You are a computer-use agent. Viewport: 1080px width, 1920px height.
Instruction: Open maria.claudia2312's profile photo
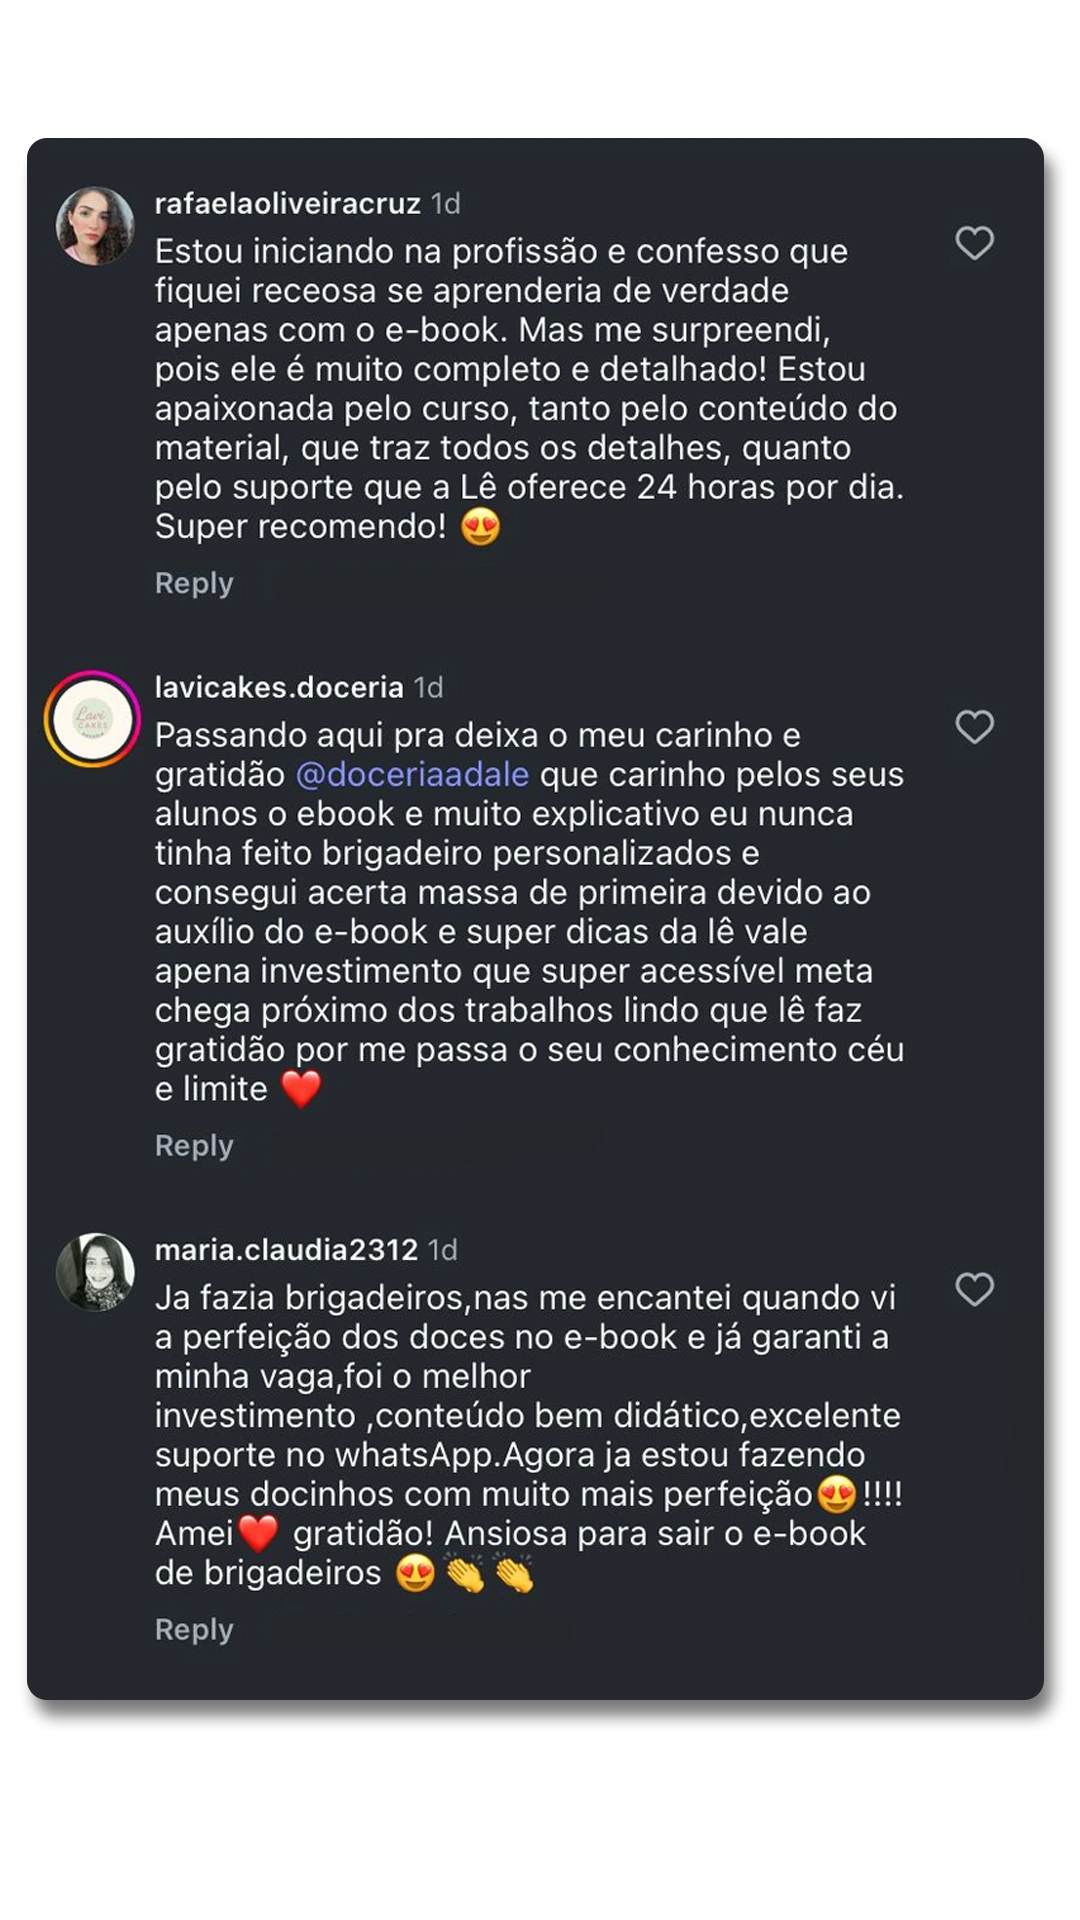[x=95, y=1272]
